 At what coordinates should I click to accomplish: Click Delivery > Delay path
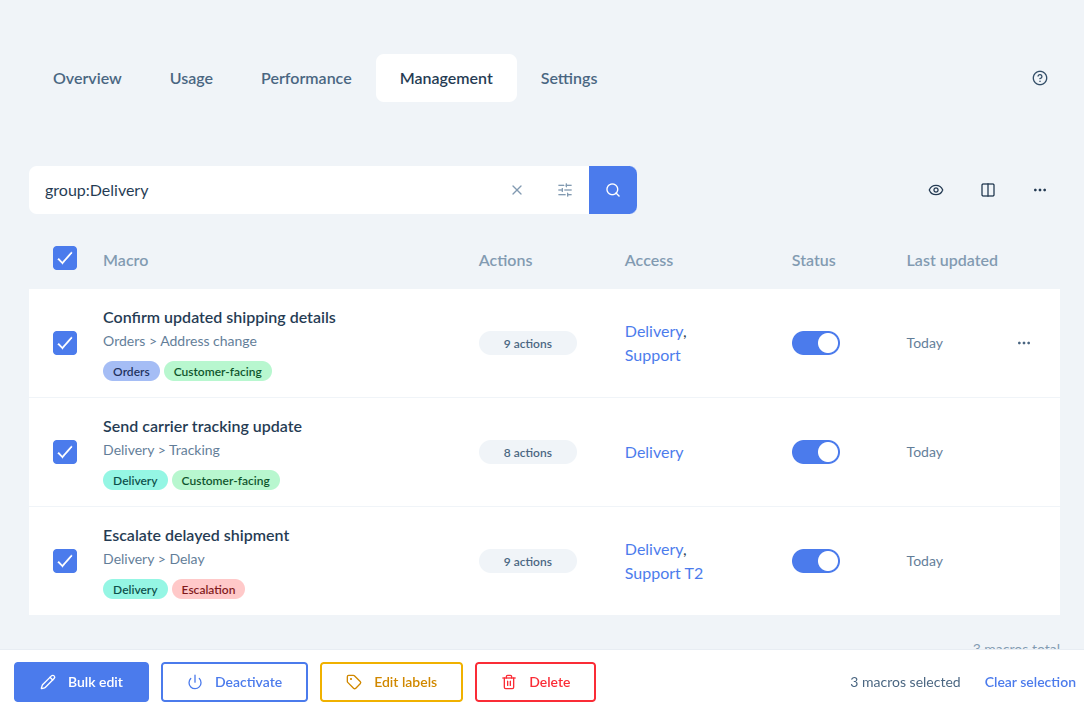pos(154,559)
